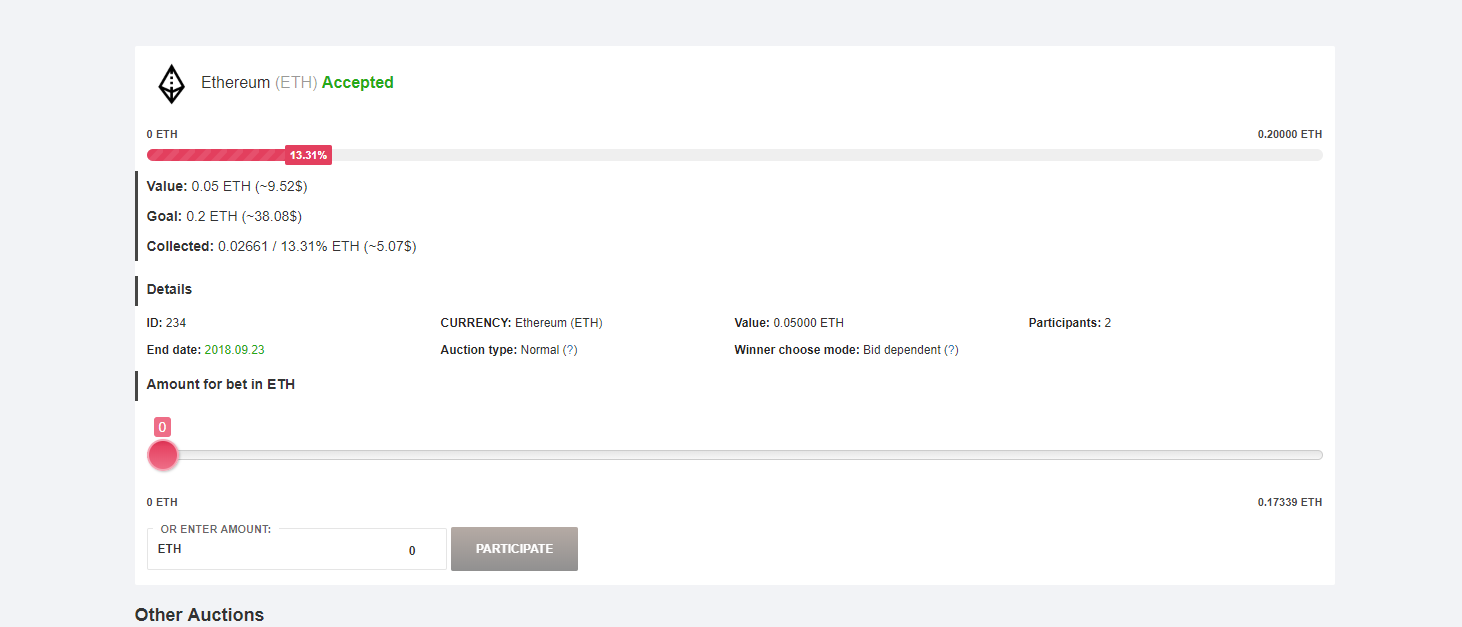
Task: Click the CURRENCY: Ethereum (ETH) detail
Action: [x=521, y=323]
